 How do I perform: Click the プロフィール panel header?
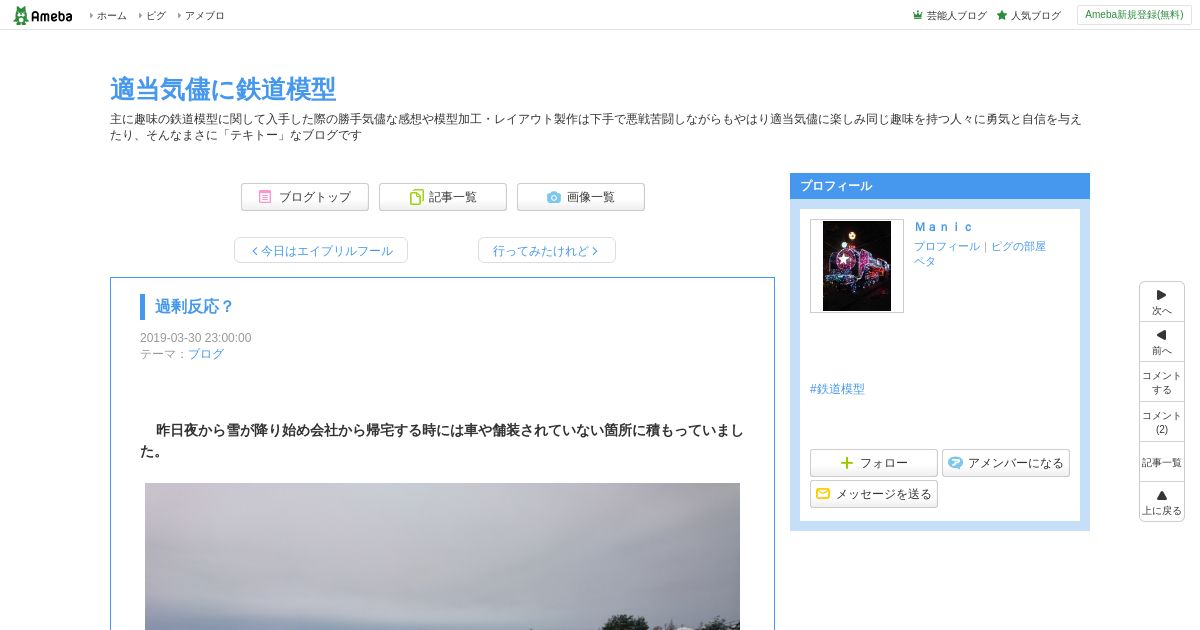[x=940, y=186]
